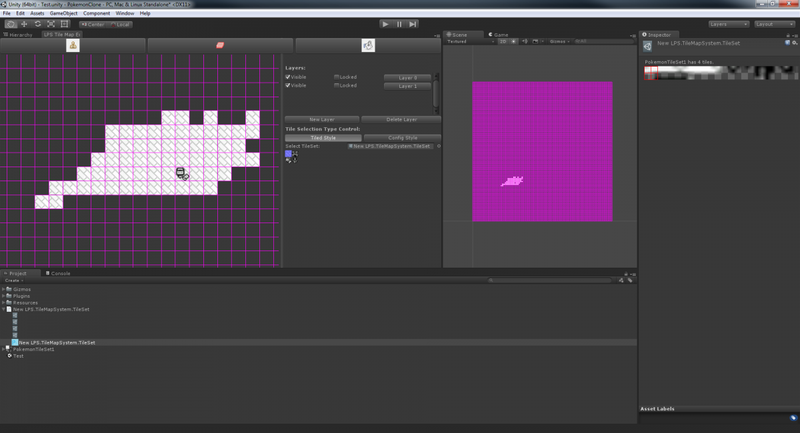
Task: Expand the Plugins folder
Action: [4, 296]
